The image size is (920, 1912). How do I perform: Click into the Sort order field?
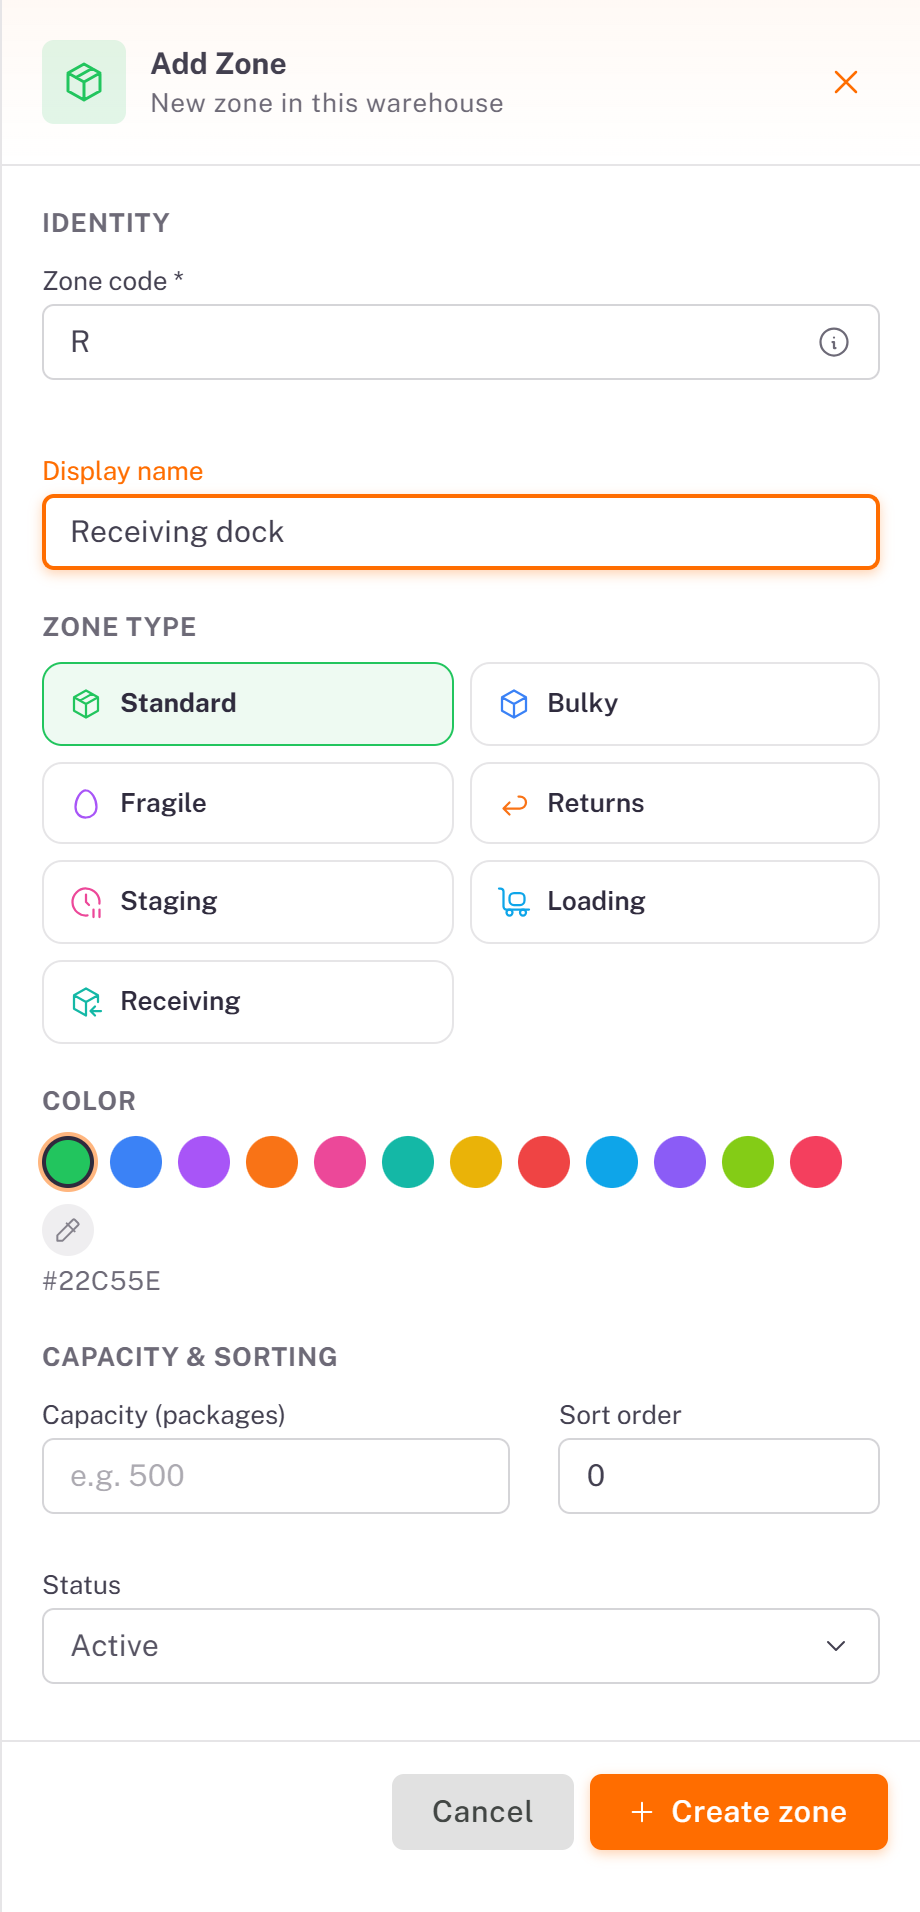click(719, 1476)
